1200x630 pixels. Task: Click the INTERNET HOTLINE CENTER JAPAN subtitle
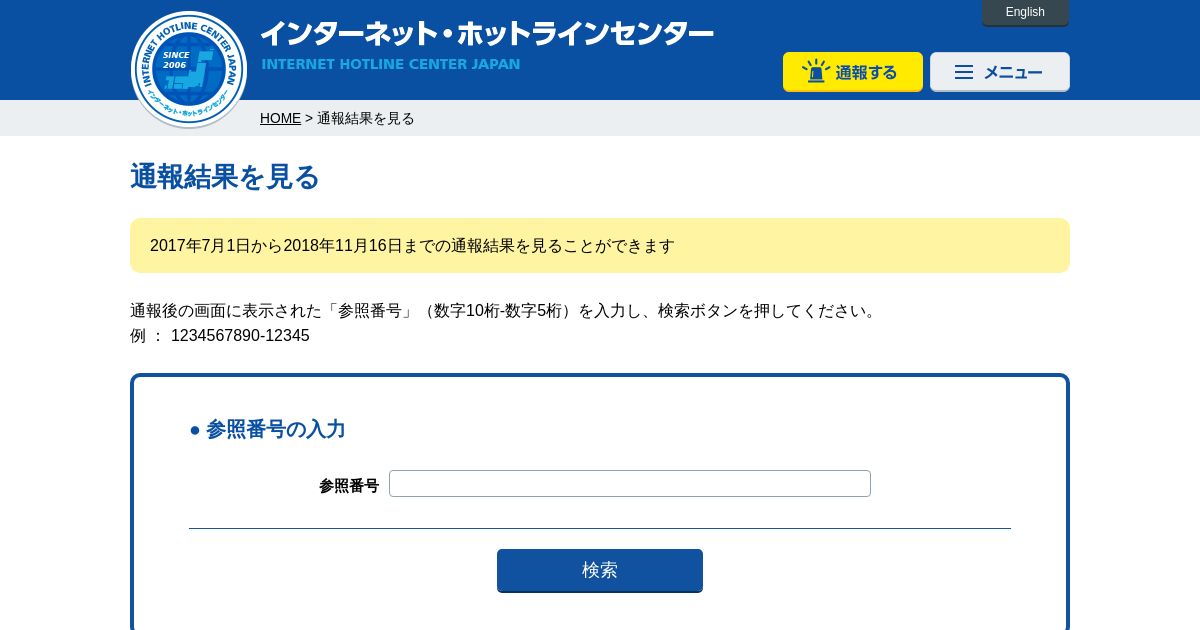click(x=391, y=64)
